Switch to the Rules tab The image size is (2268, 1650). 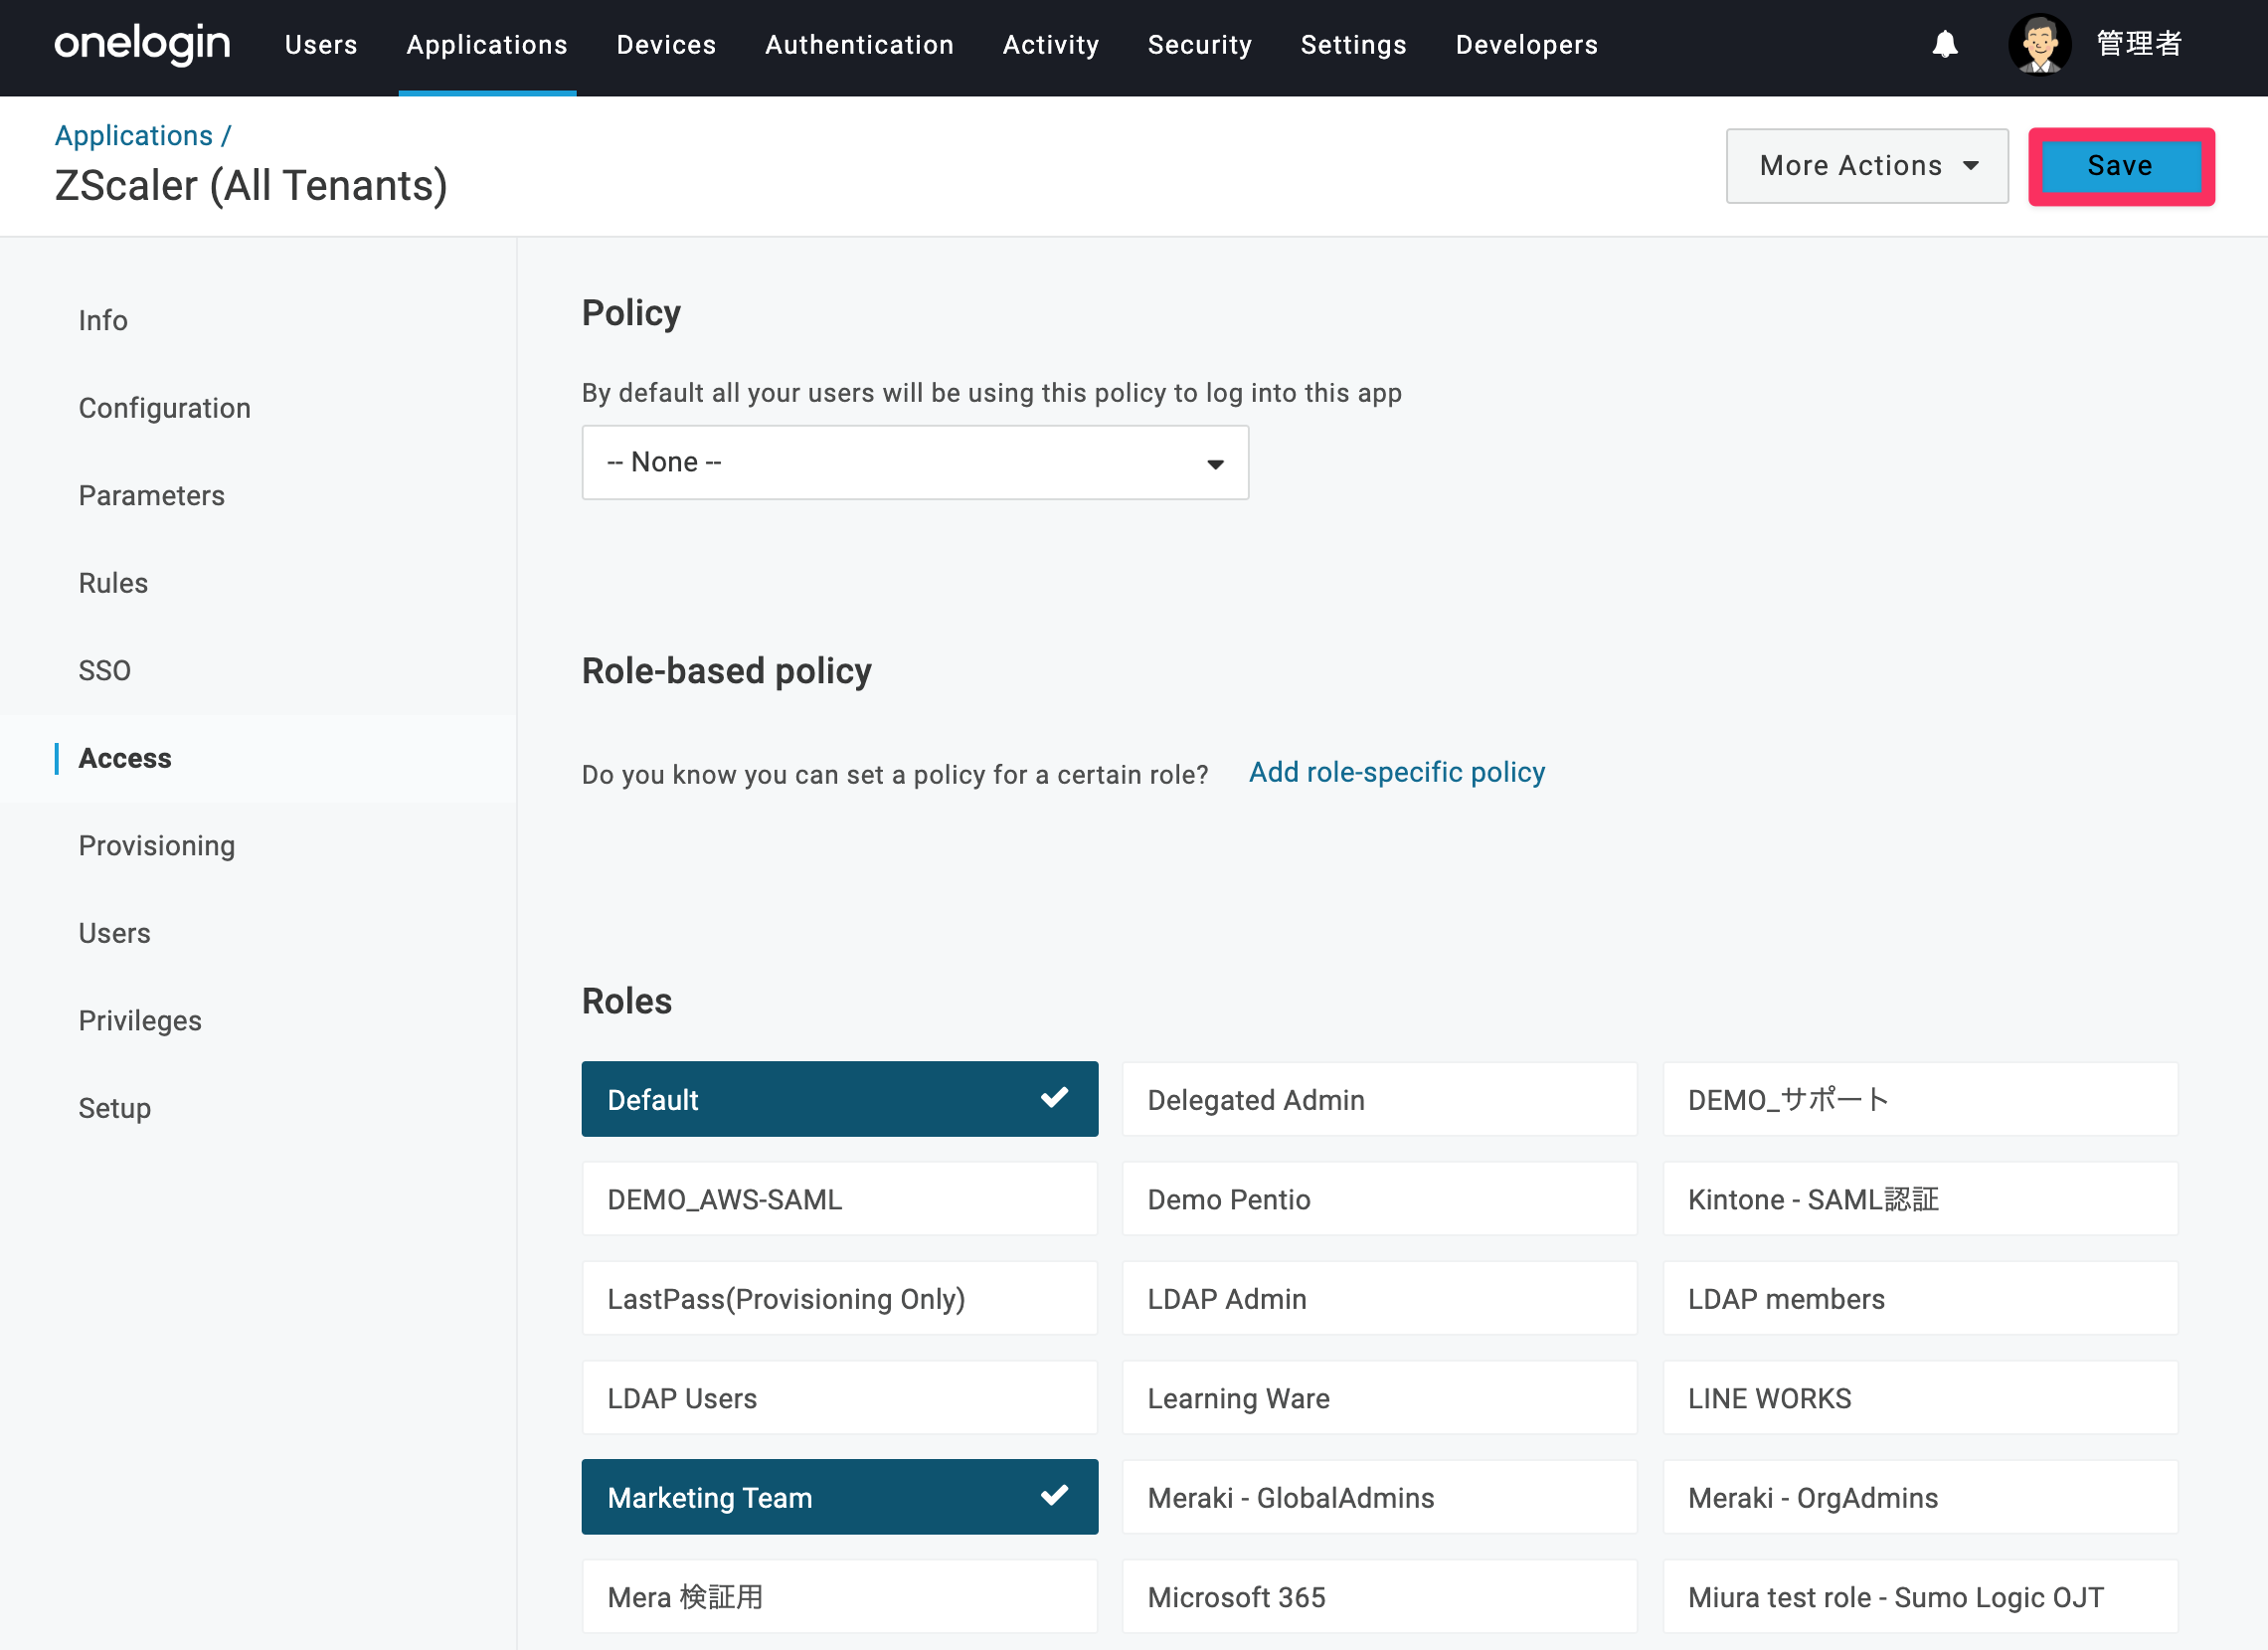click(113, 583)
